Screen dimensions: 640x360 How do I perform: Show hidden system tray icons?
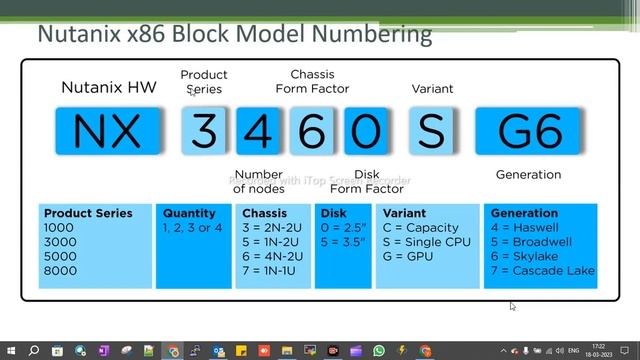pyautogui.click(x=503, y=351)
